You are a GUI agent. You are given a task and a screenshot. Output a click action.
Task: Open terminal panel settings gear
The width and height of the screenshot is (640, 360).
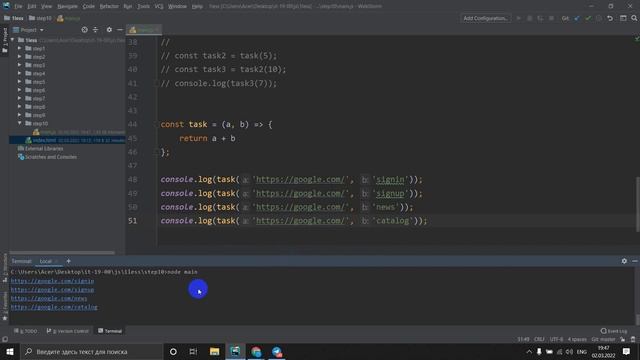[x=624, y=261]
